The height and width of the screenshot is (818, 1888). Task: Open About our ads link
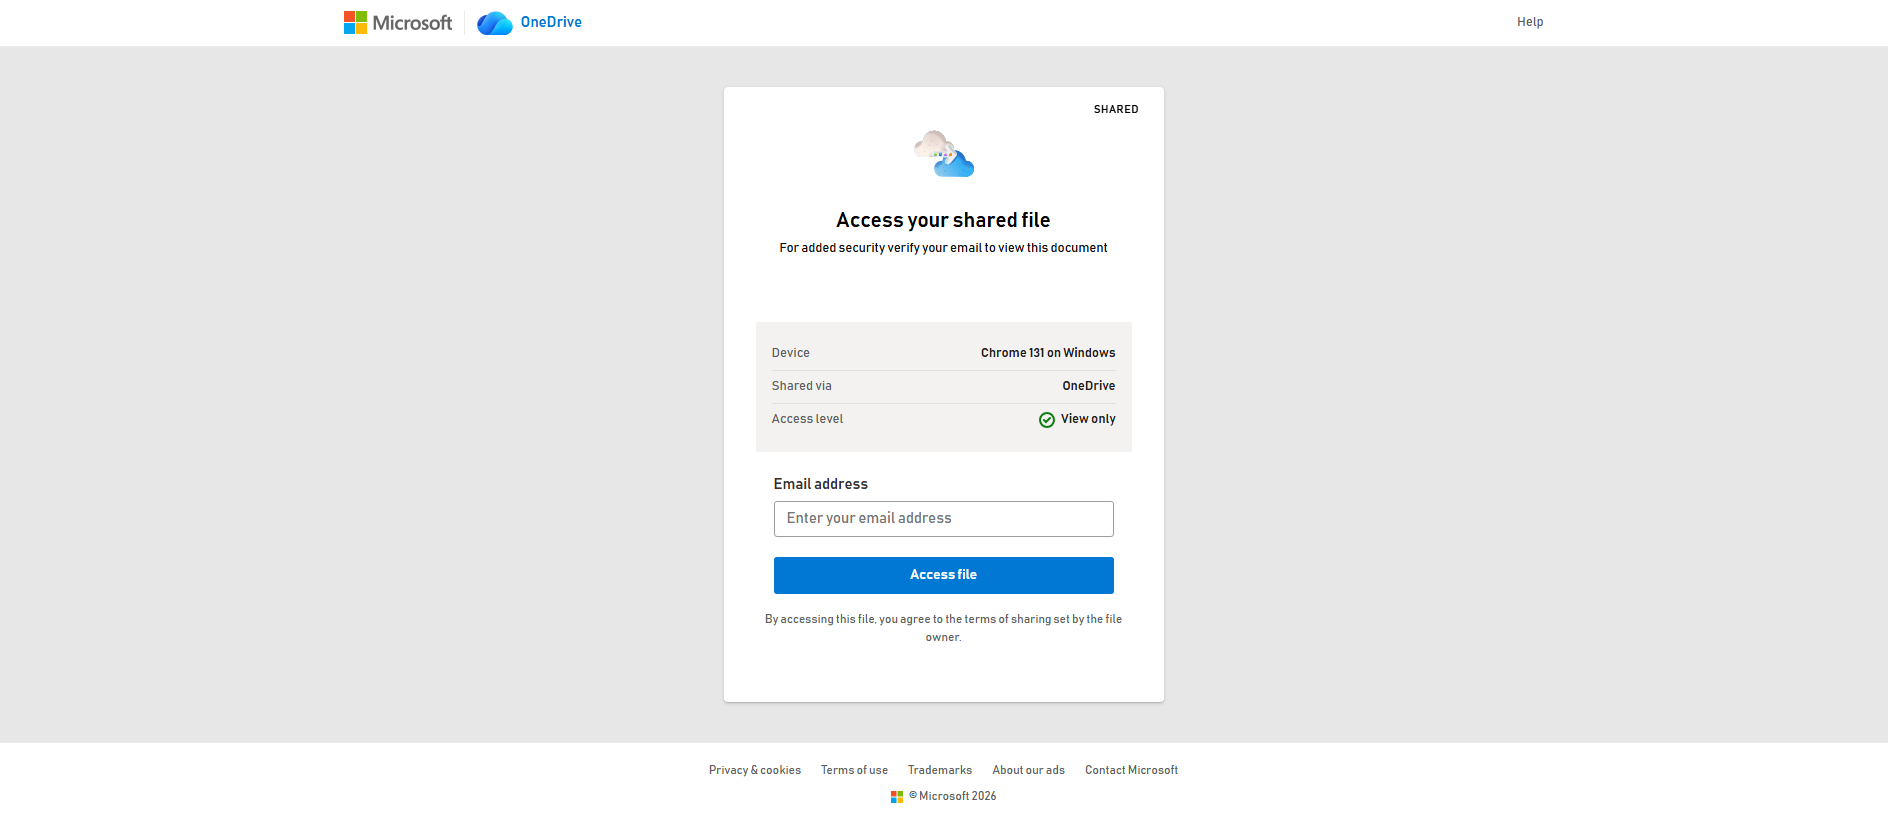1028,770
